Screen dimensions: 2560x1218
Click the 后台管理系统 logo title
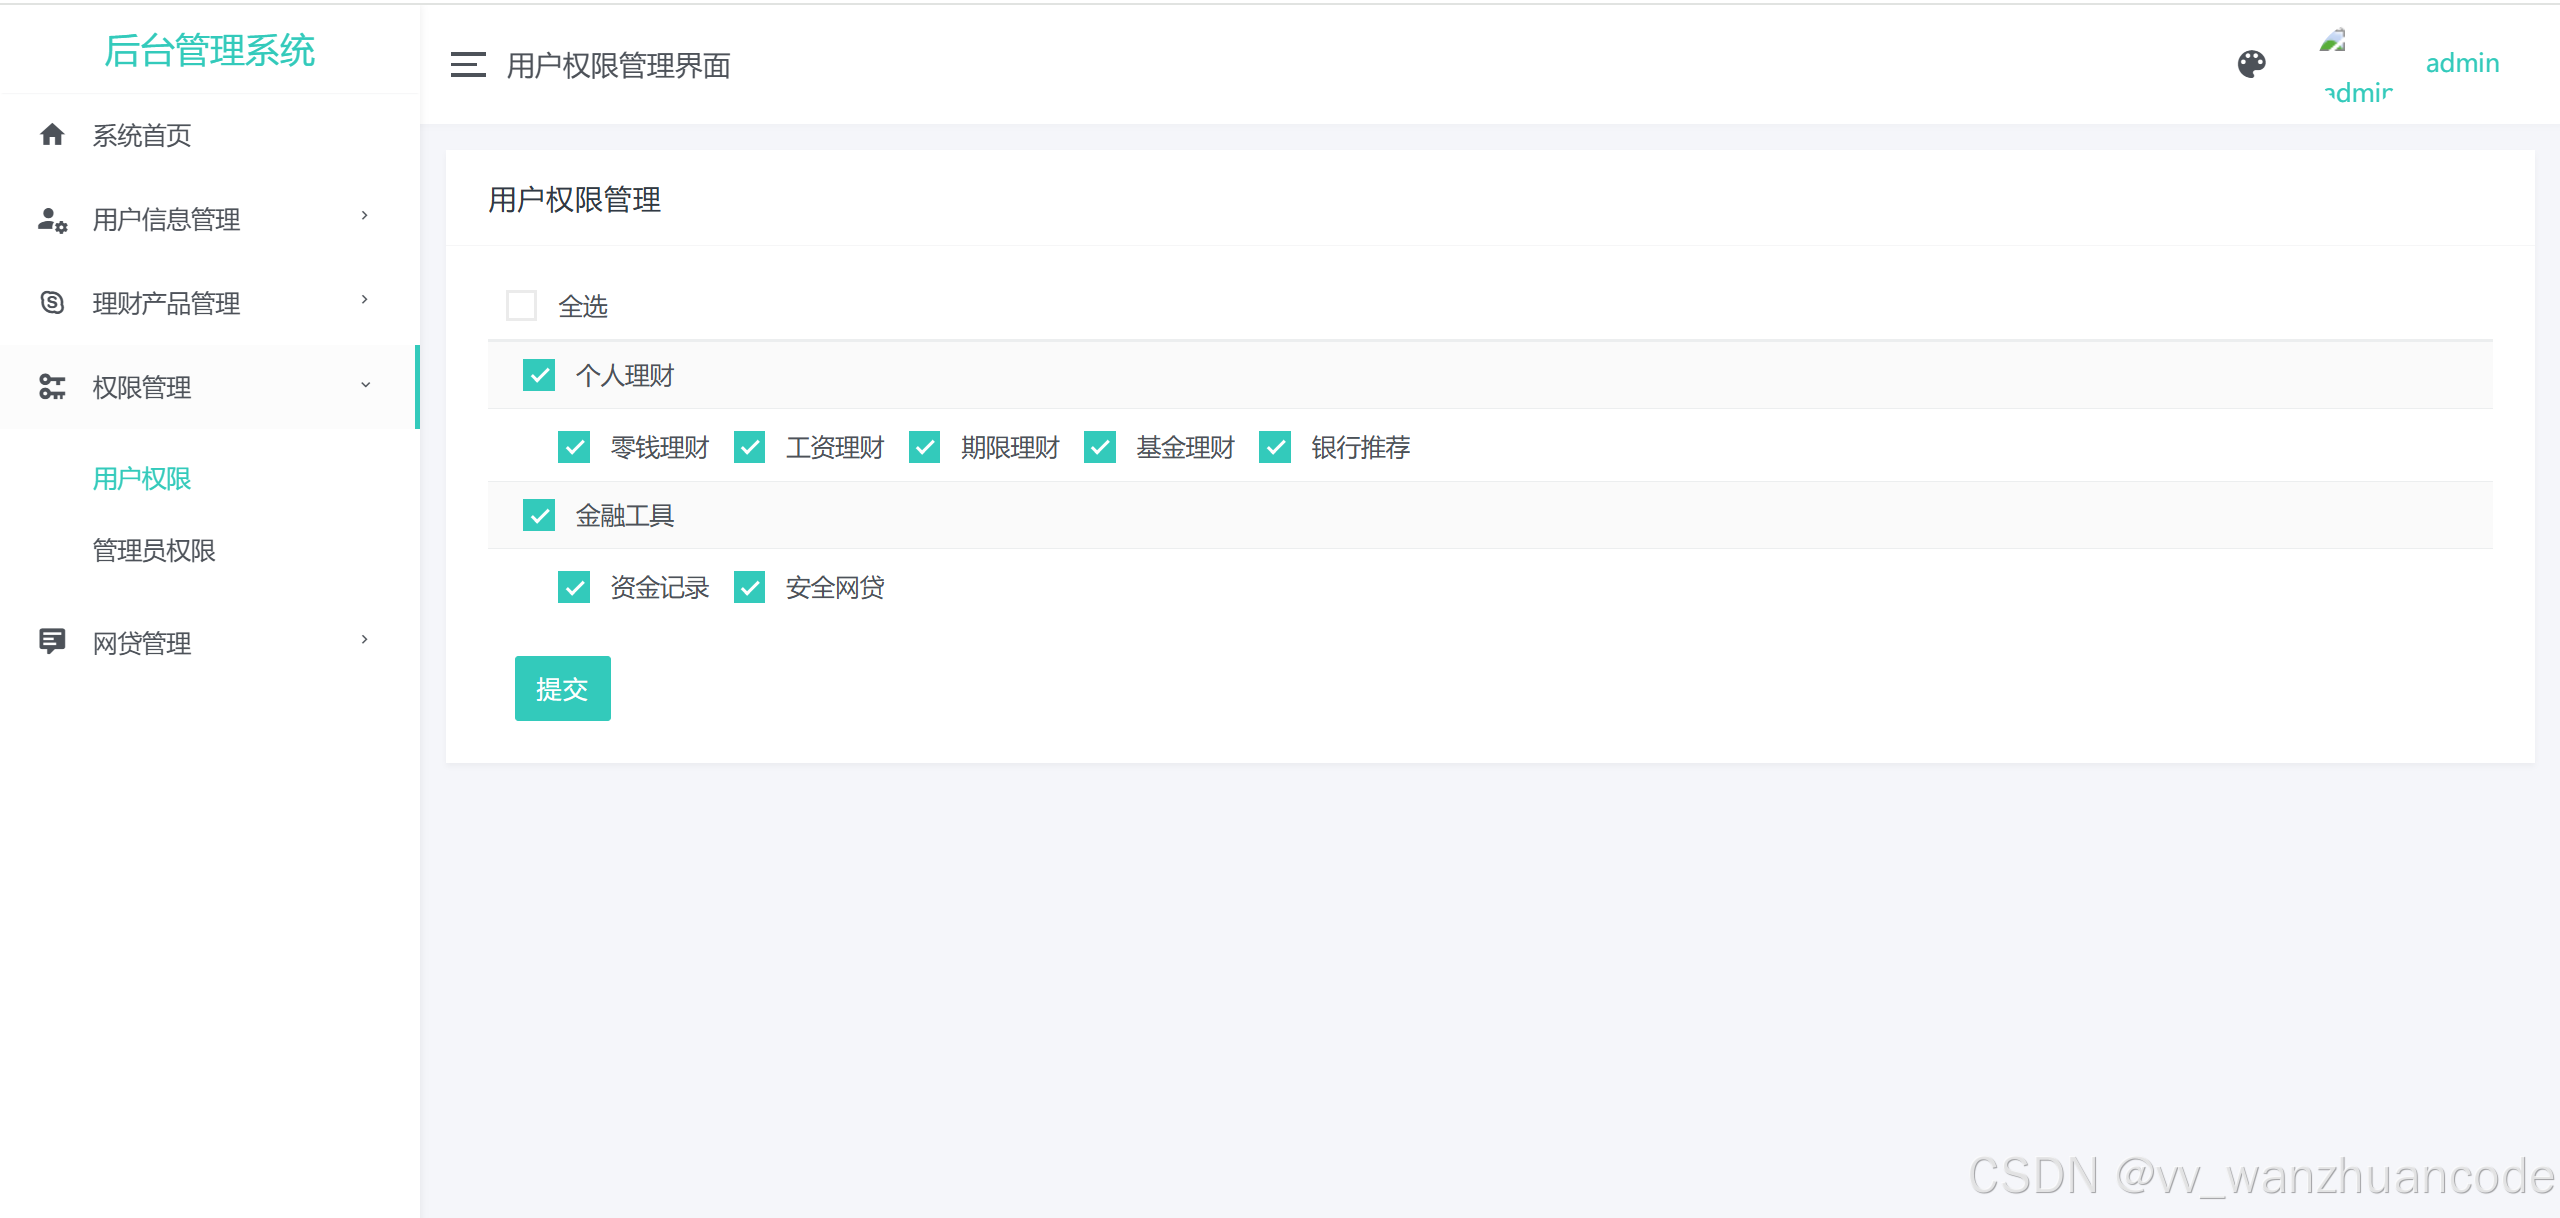209,50
